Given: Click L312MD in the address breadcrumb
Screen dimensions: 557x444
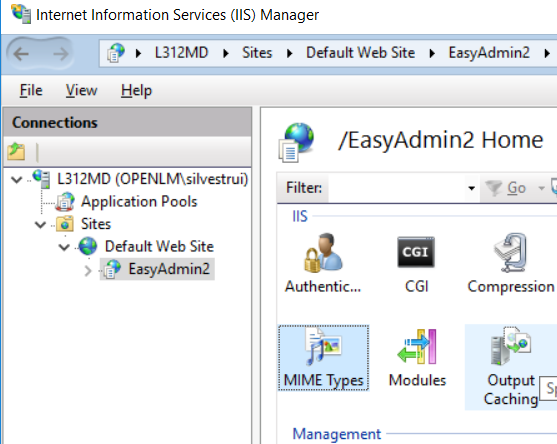Looking at the screenshot, I should point(181,53).
